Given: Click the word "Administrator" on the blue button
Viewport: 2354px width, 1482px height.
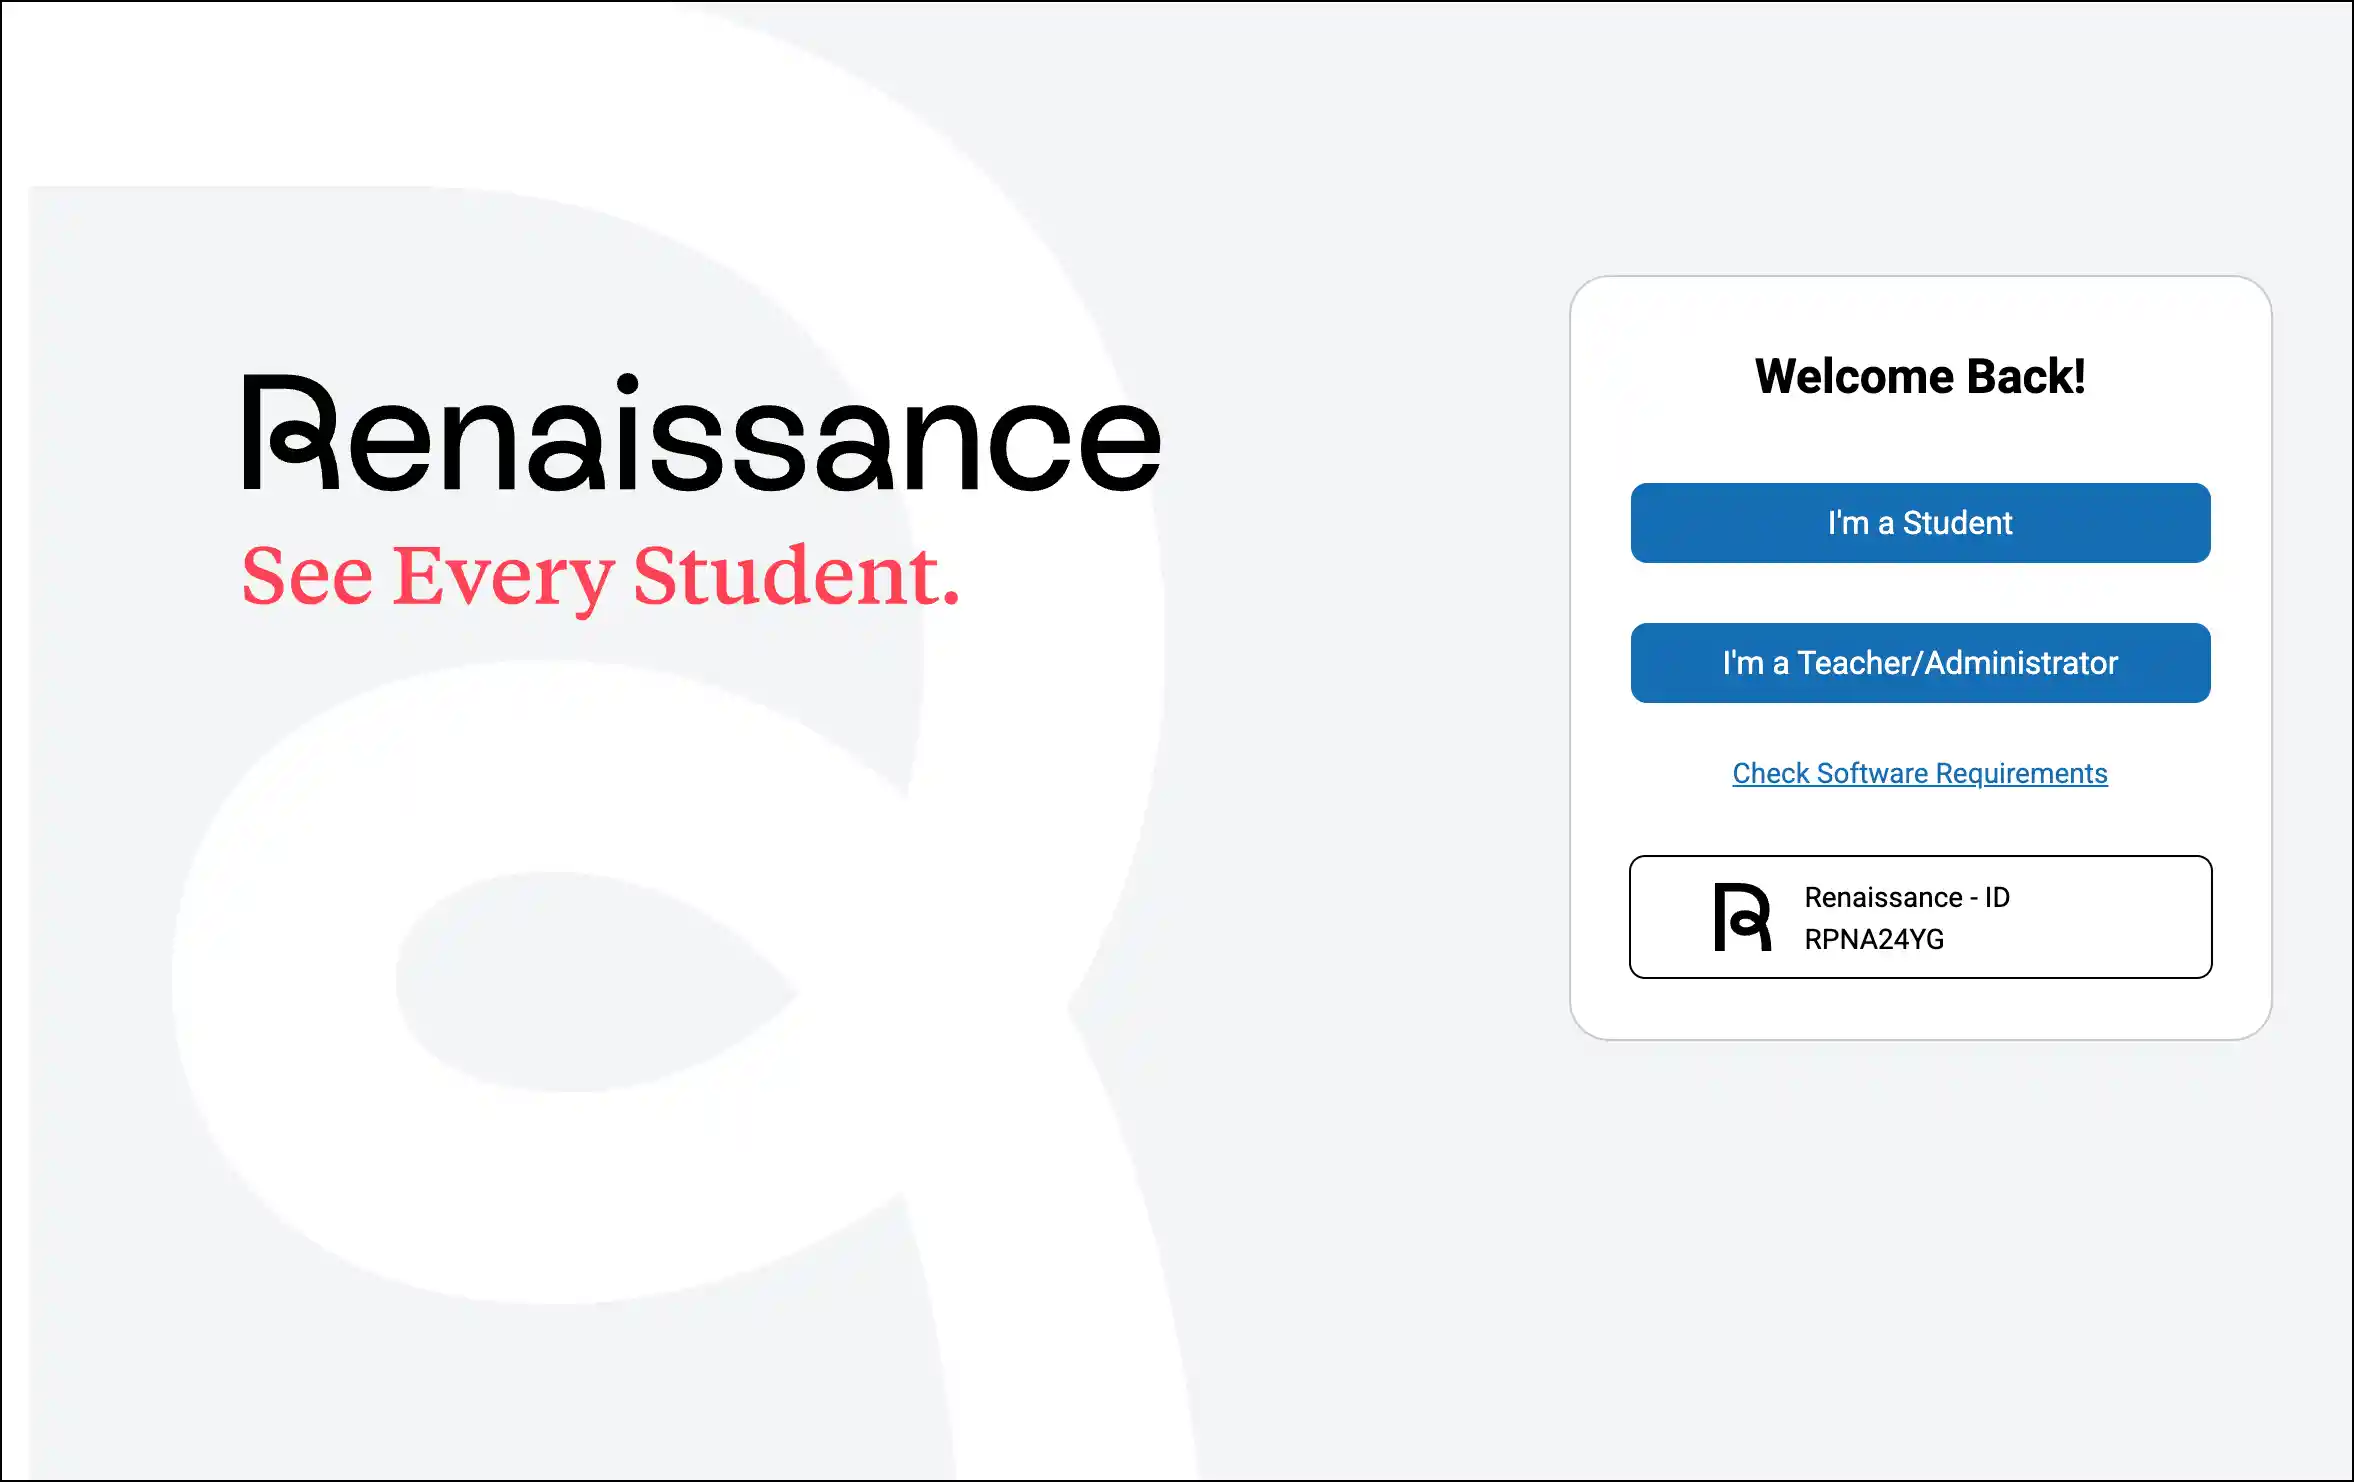Looking at the screenshot, I should [2021, 663].
